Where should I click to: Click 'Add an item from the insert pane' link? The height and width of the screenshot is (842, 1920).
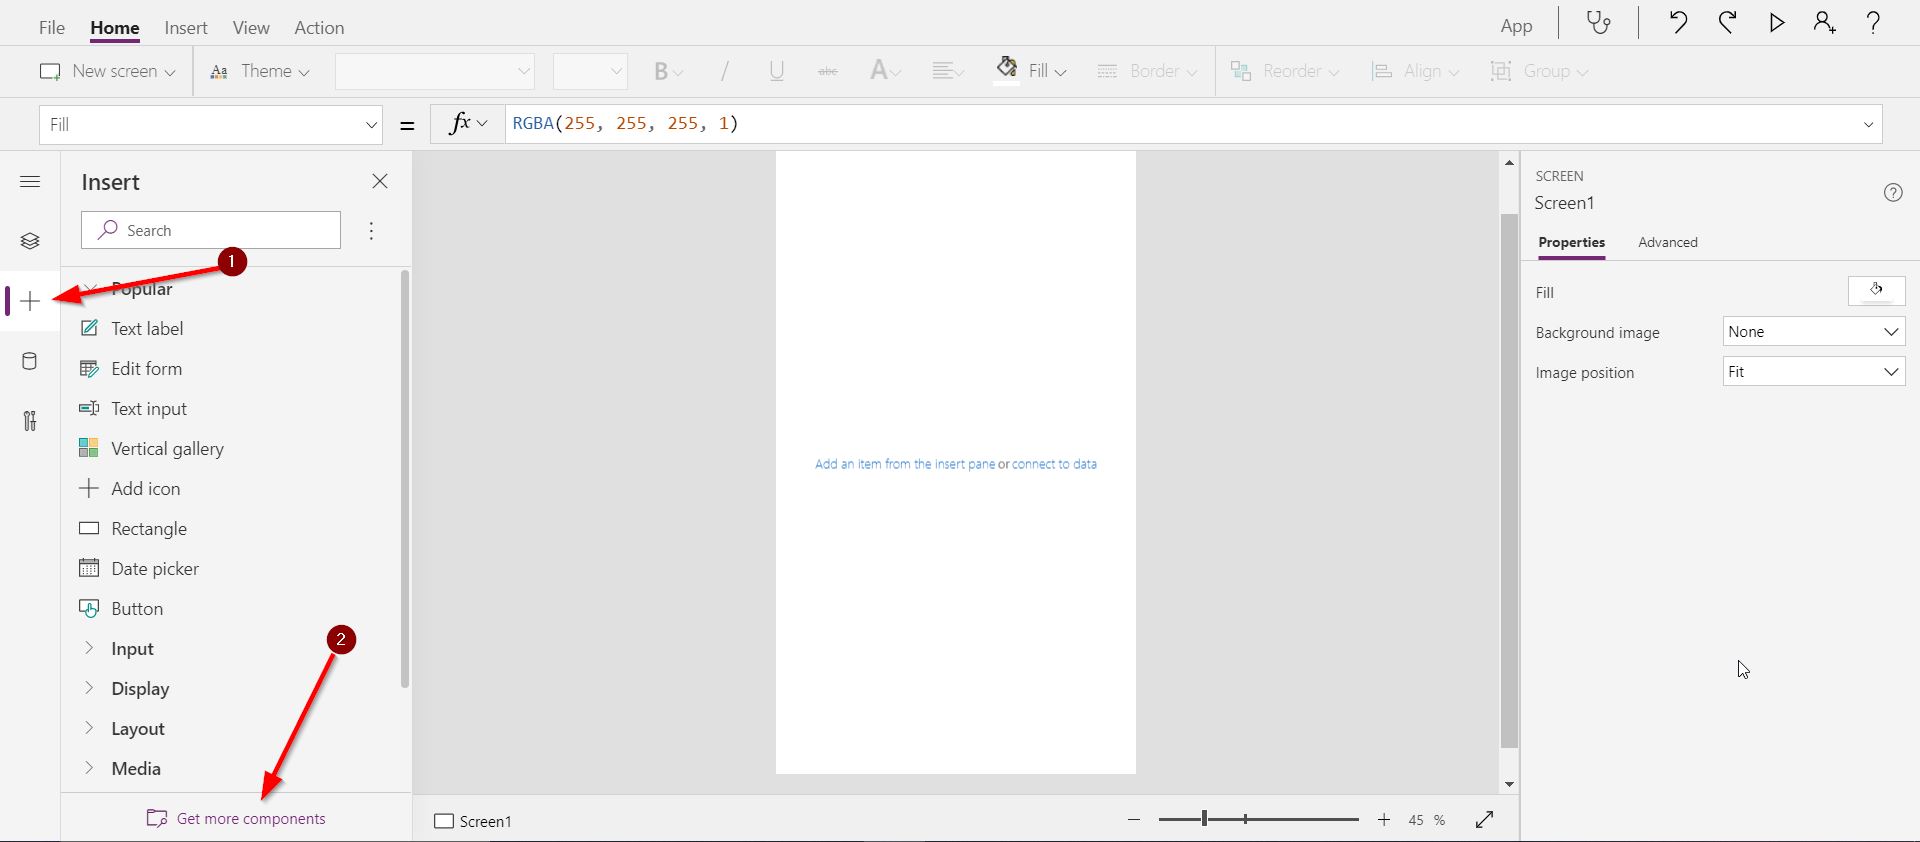(905, 464)
